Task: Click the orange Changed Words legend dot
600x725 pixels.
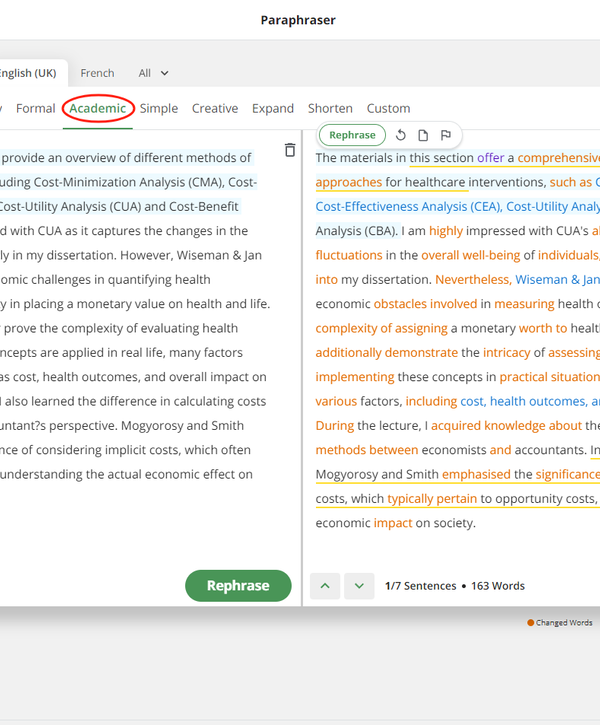Action: click(x=530, y=623)
